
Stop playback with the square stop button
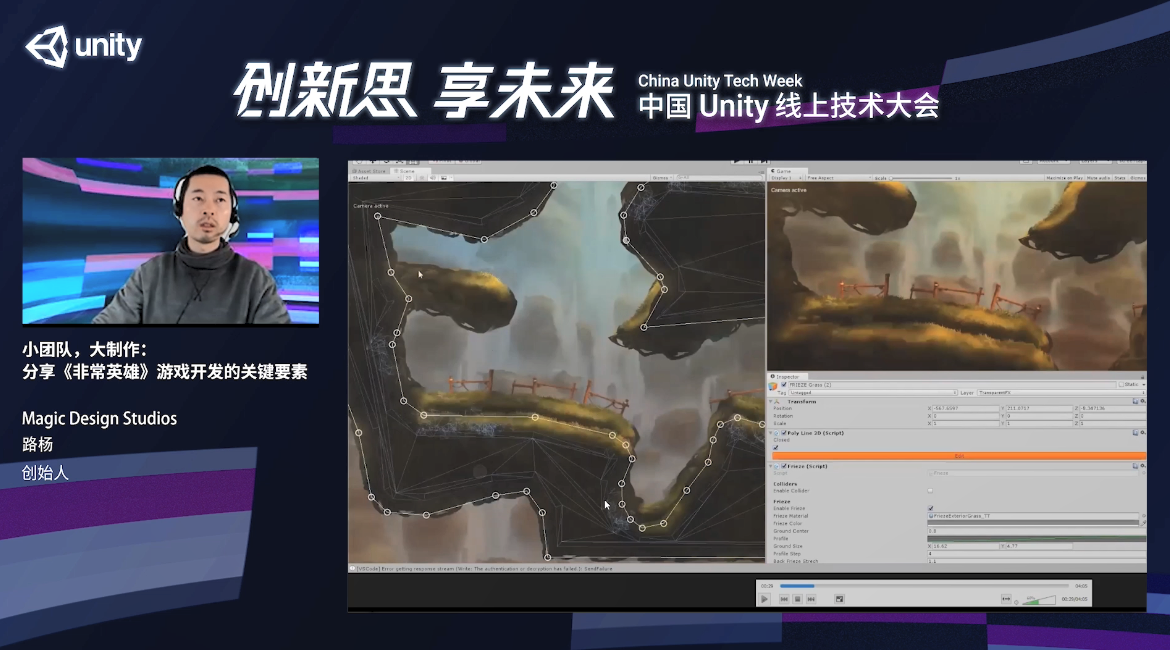point(798,599)
